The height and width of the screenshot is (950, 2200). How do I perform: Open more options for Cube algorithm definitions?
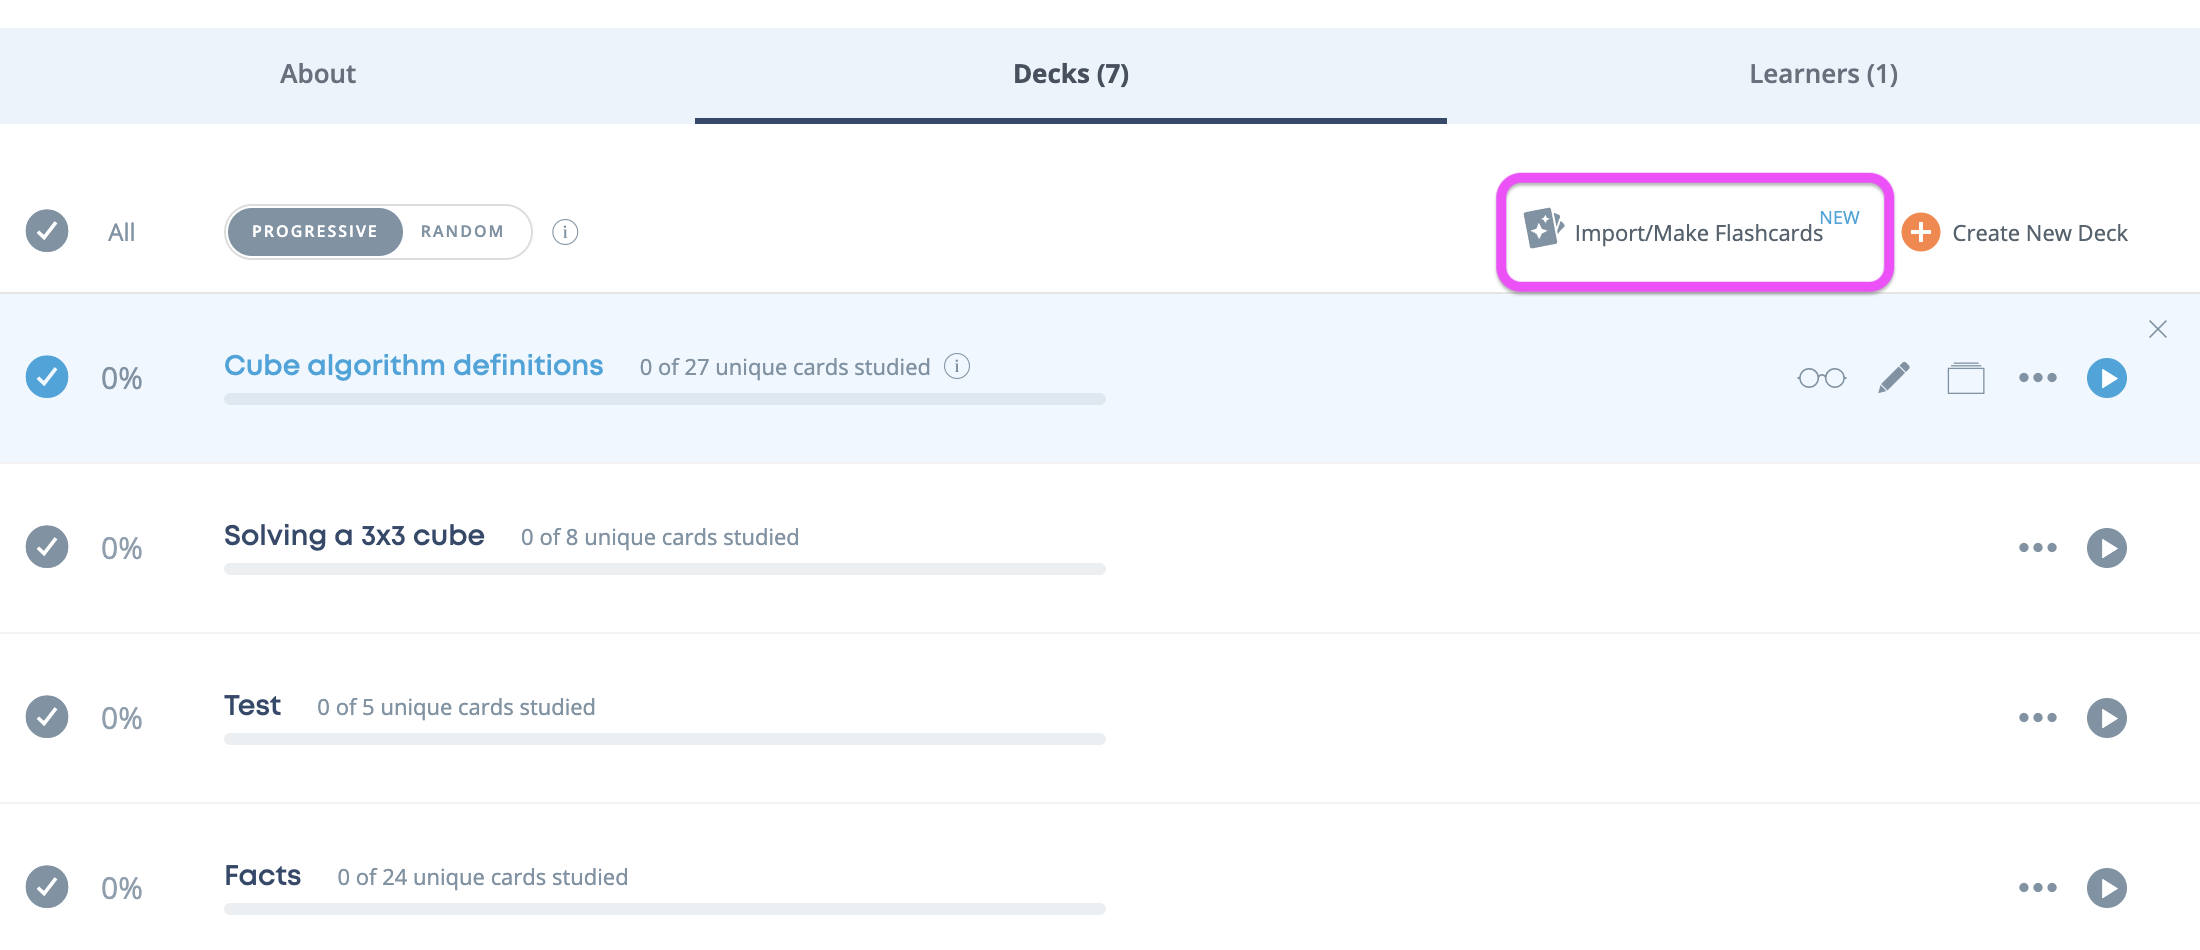click(2038, 378)
